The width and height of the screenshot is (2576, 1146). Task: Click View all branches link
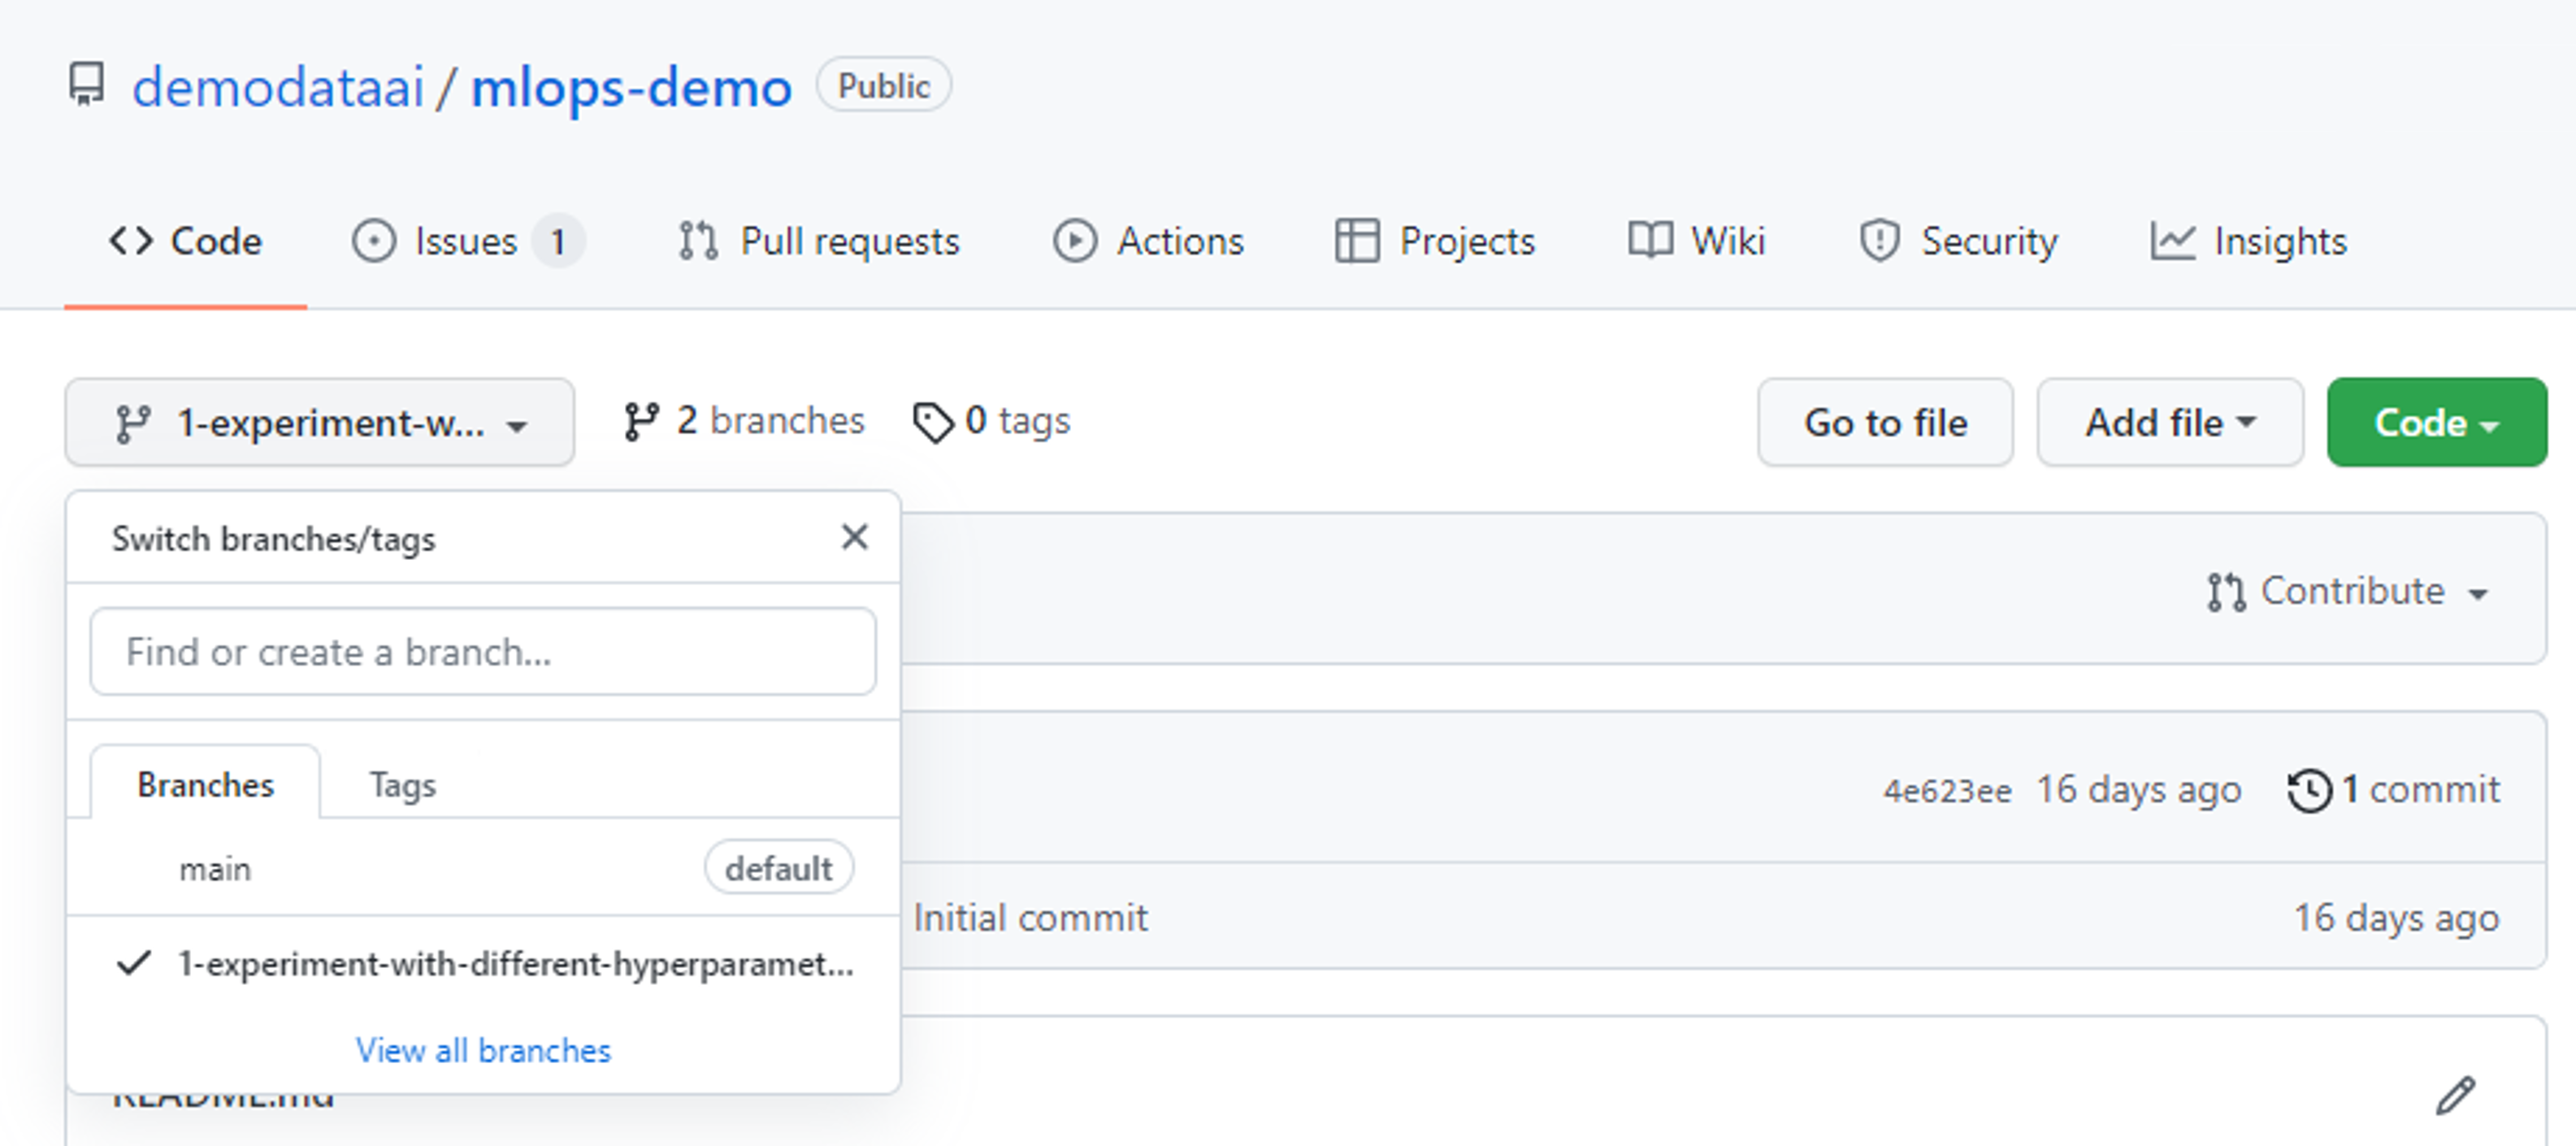coord(484,1048)
